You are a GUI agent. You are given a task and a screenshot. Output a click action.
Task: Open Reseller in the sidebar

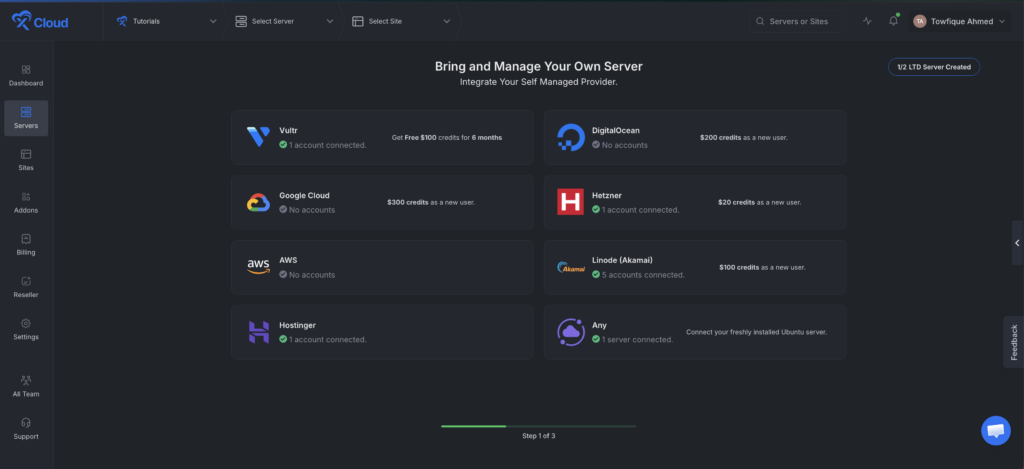pos(26,287)
